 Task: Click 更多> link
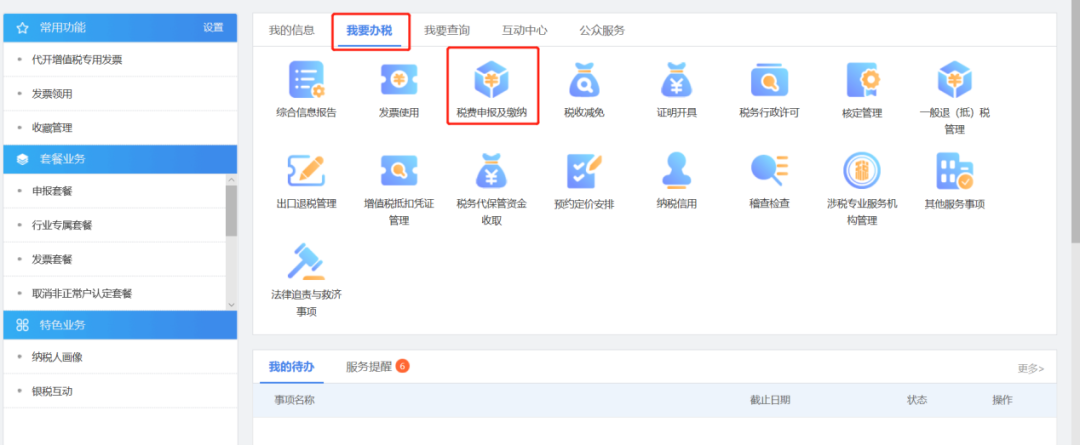pos(1030,369)
